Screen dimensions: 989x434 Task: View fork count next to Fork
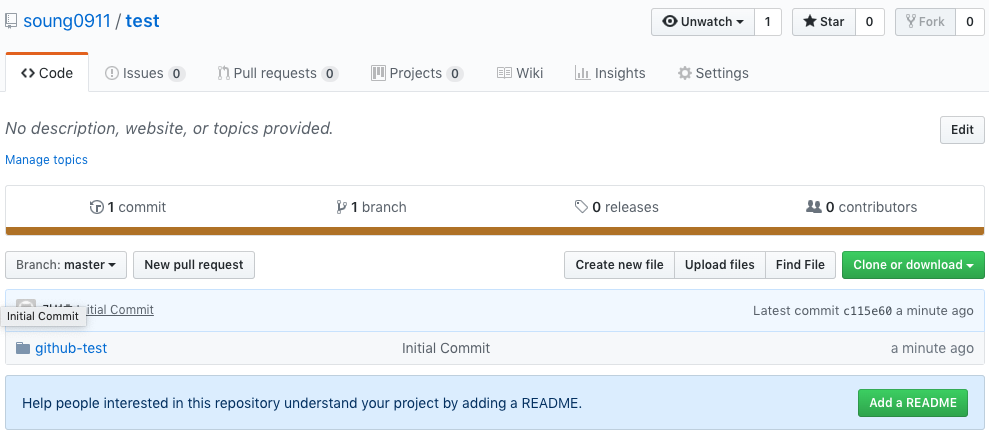click(969, 21)
